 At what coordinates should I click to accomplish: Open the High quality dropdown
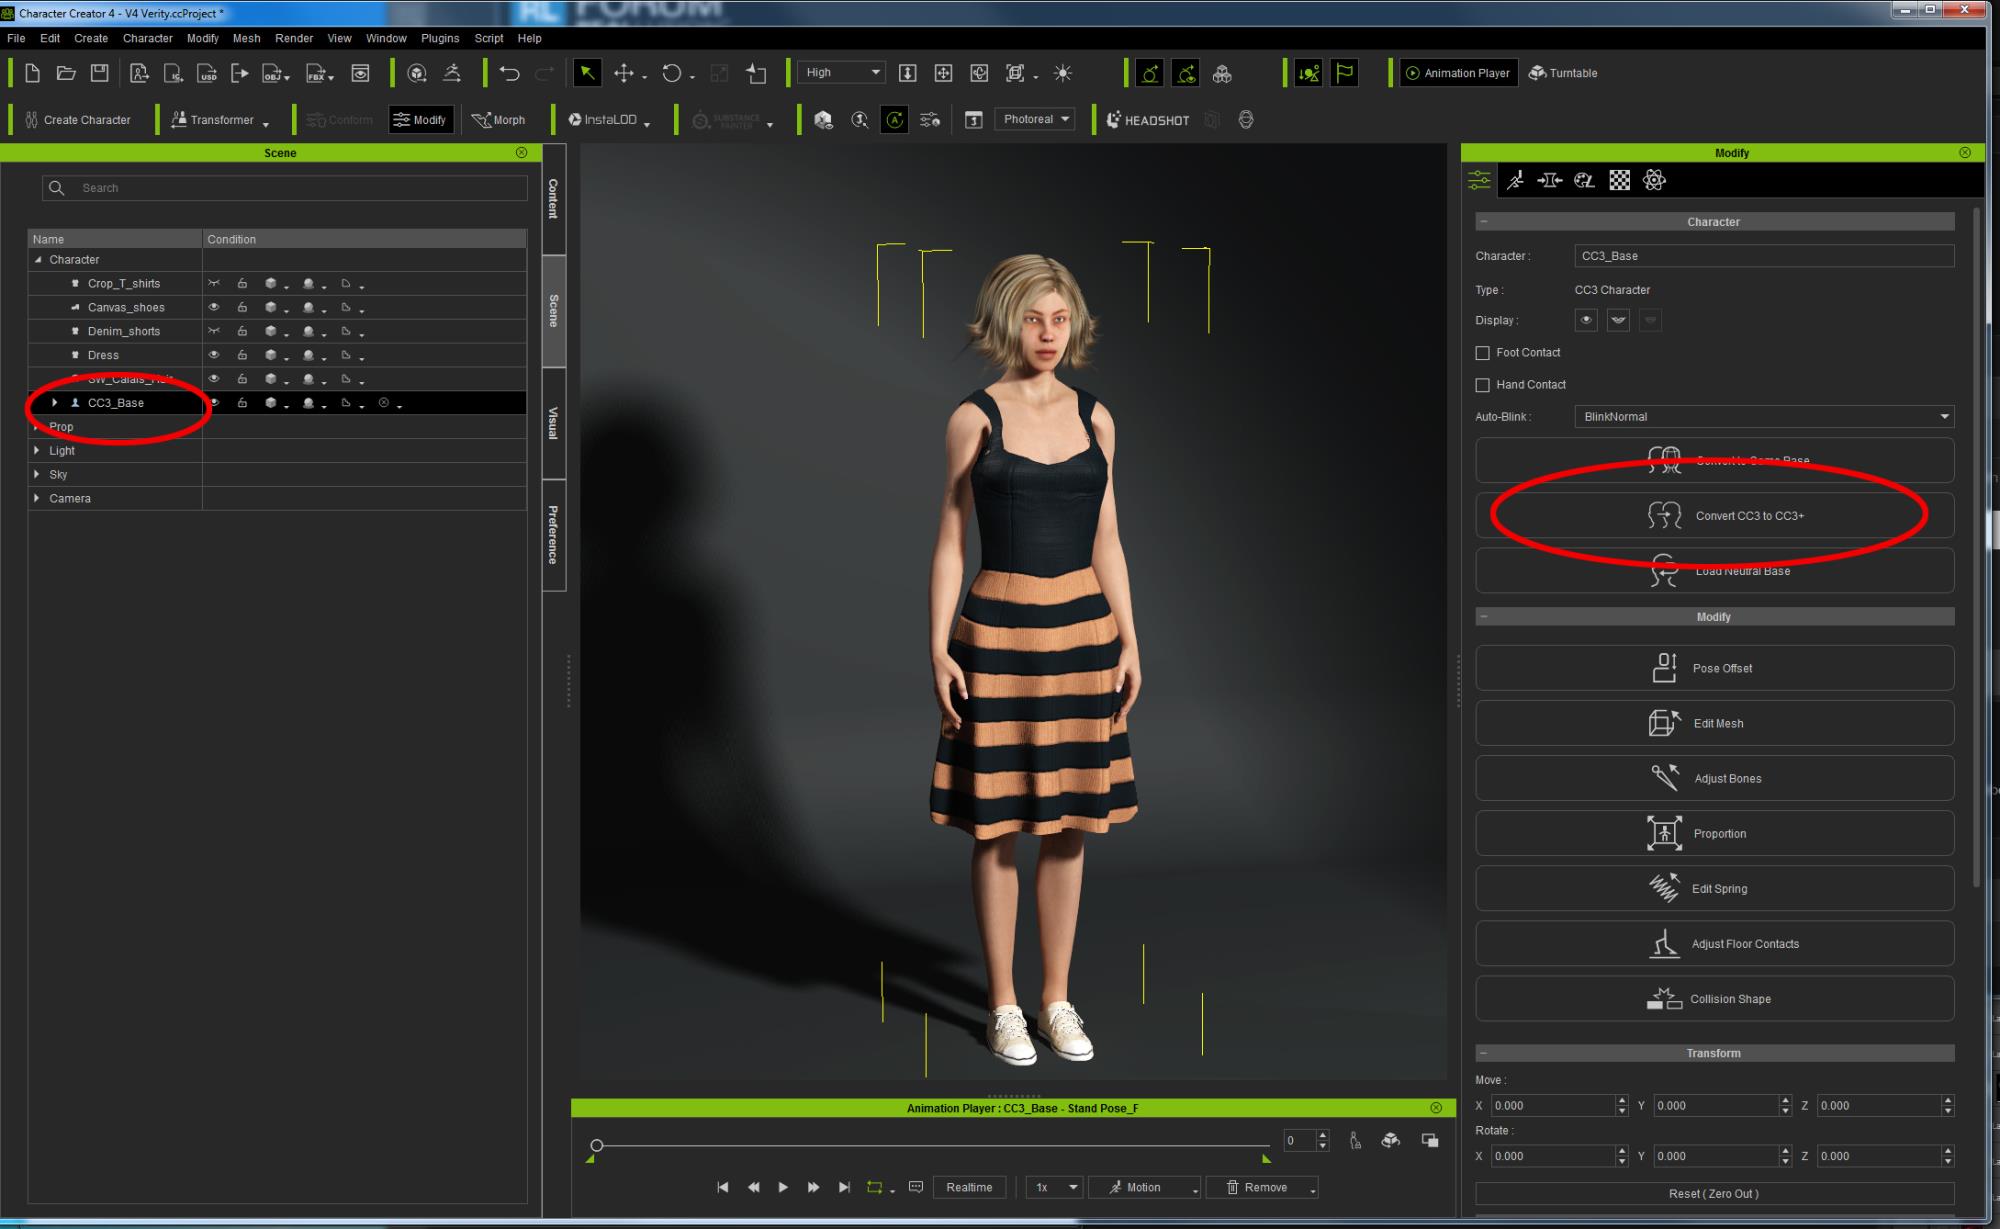pyautogui.click(x=841, y=72)
